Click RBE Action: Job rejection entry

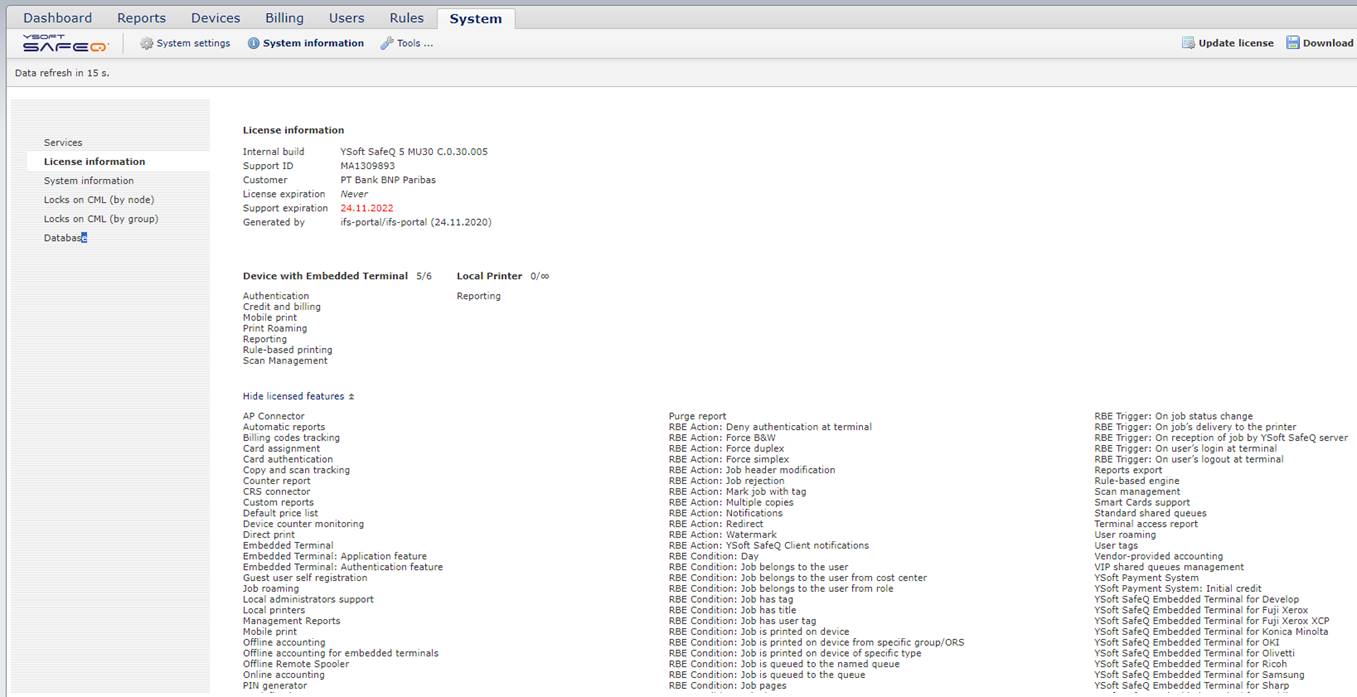tap(727, 481)
